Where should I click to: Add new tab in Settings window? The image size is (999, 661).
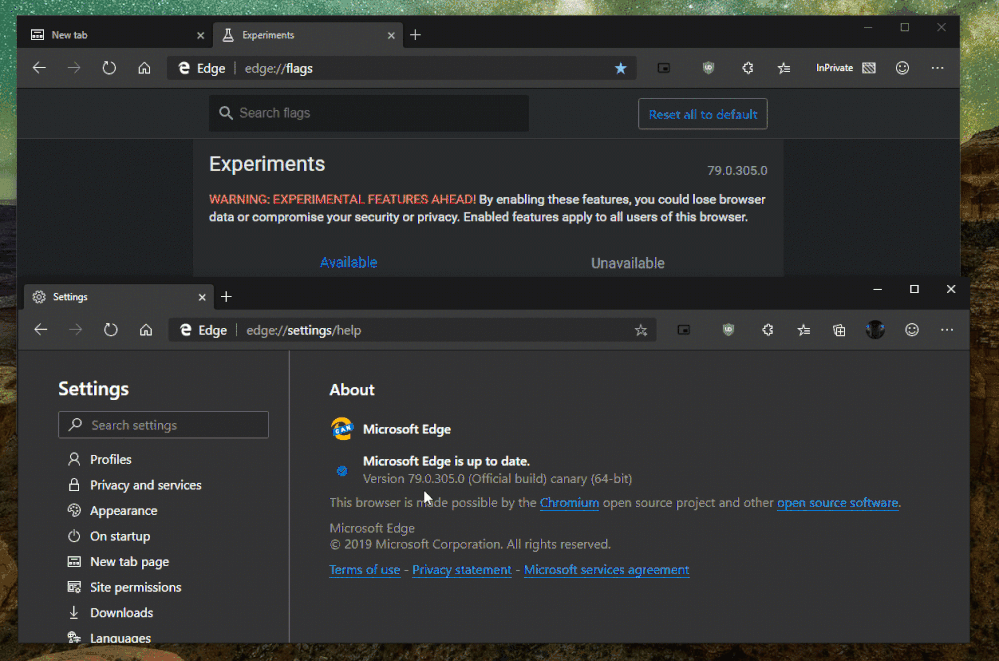(x=226, y=297)
